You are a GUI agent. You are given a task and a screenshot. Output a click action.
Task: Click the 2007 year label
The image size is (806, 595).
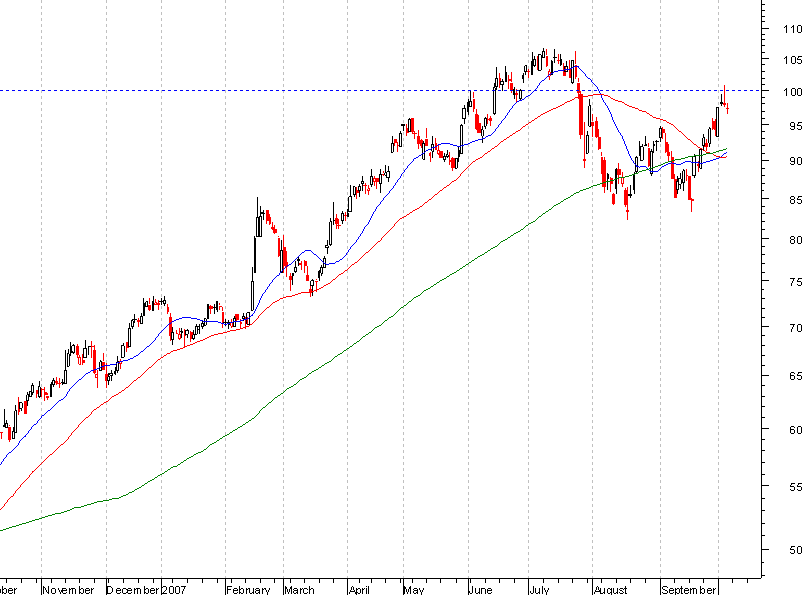(174, 589)
